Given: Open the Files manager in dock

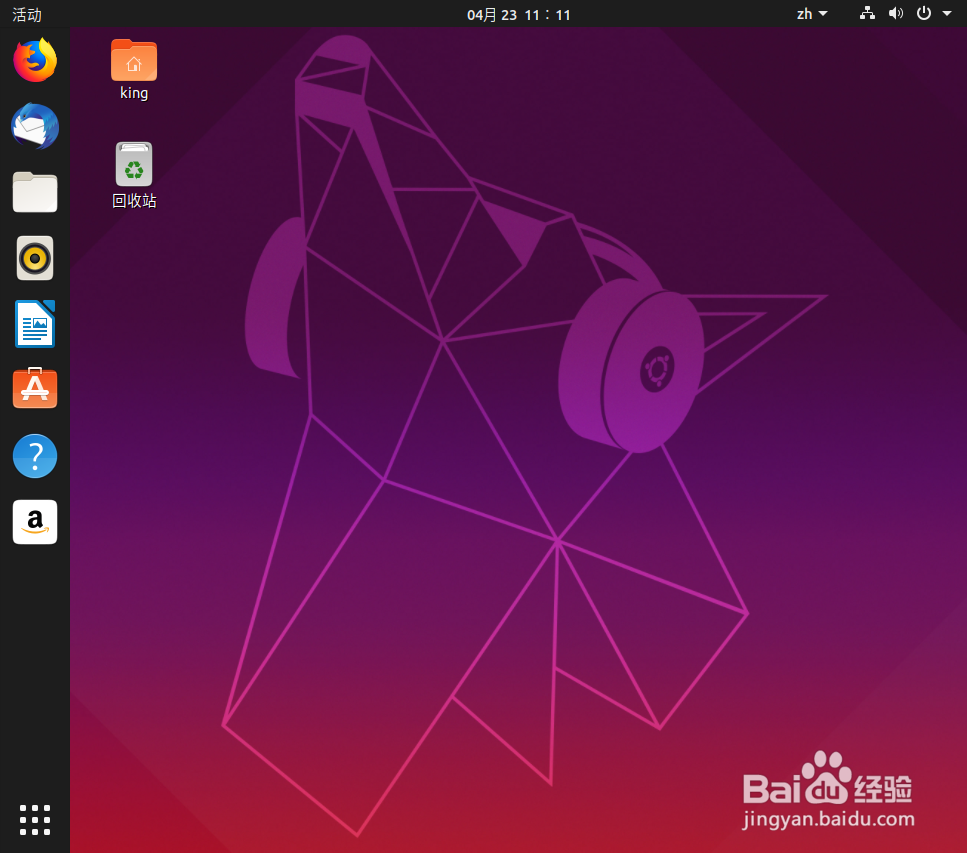Looking at the screenshot, I should pyautogui.click(x=35, y=192).
